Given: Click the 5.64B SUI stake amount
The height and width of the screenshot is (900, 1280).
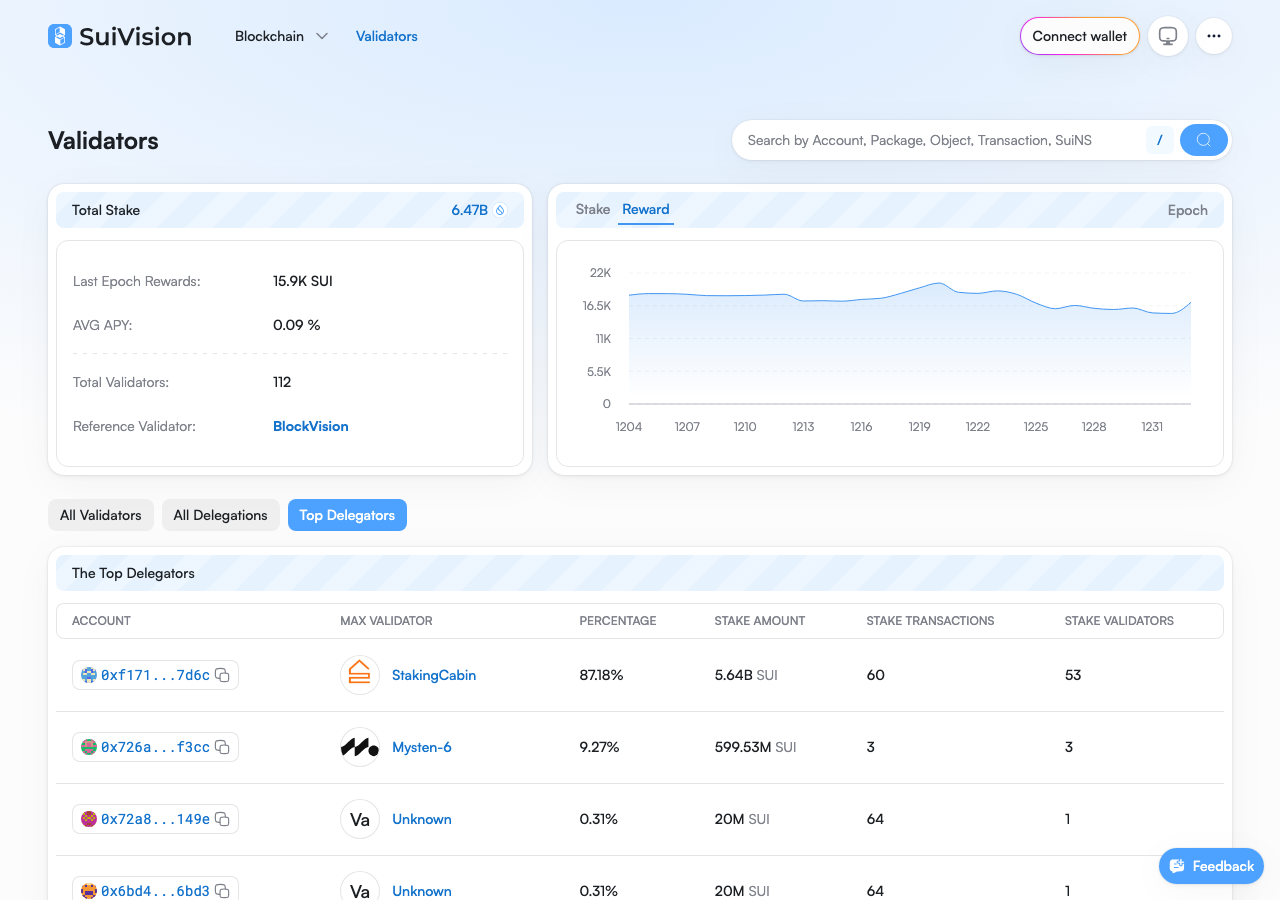Looking at the screenshot, I should click(x=746, y=675).
